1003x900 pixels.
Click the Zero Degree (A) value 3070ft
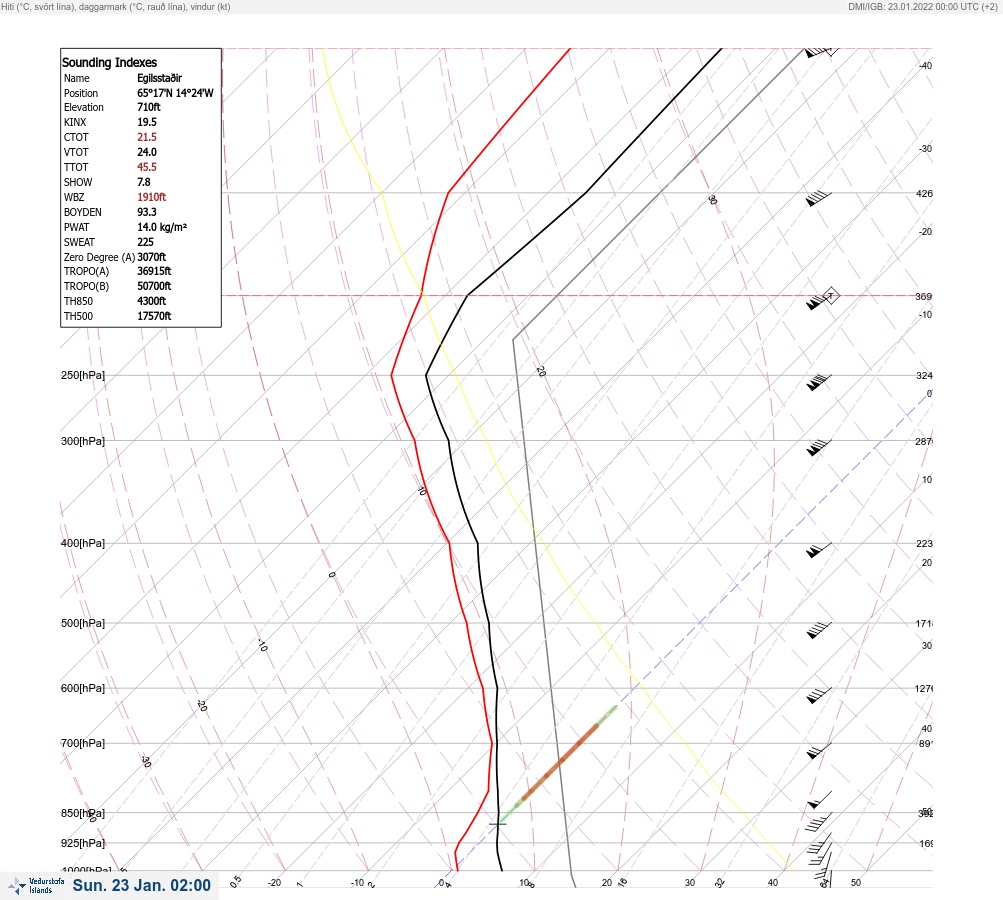pyautogui.click(x=152, y=257)
